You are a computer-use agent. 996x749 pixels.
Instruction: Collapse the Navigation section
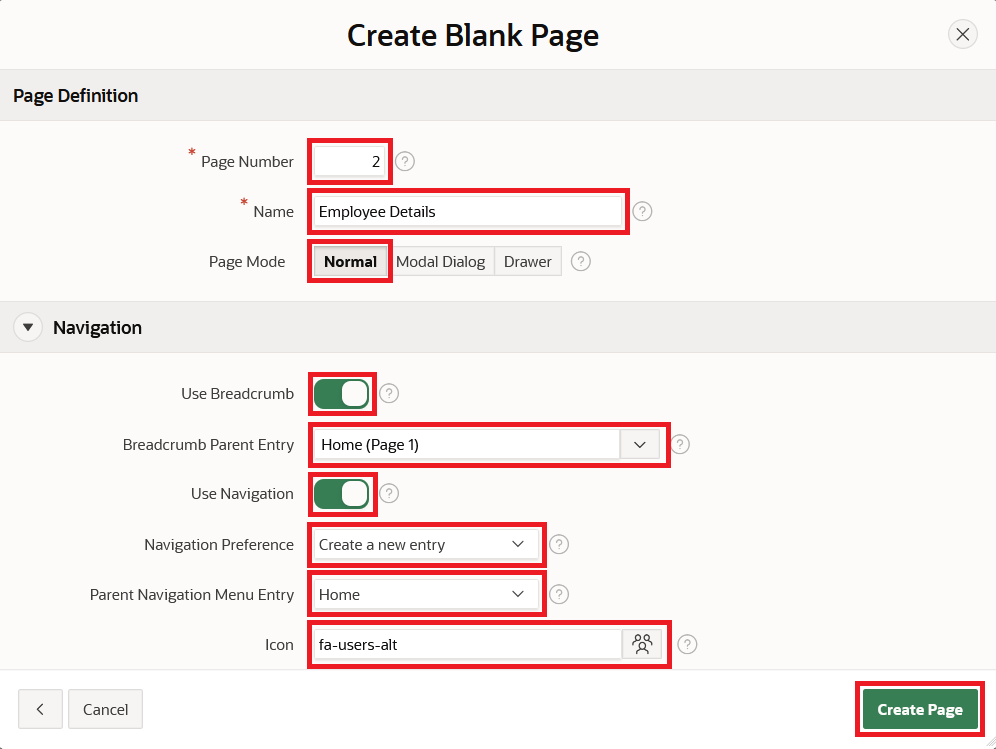pos(28,328)
